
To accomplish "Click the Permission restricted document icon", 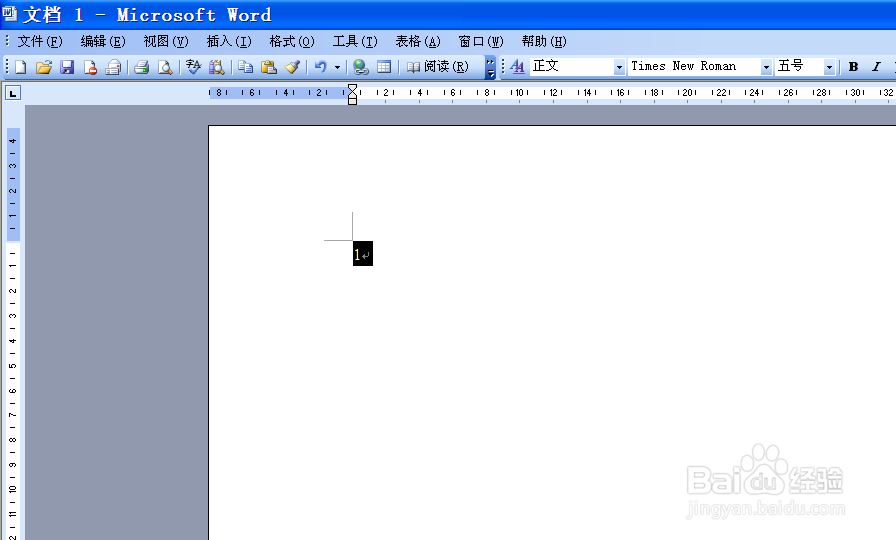I will 90,67.
